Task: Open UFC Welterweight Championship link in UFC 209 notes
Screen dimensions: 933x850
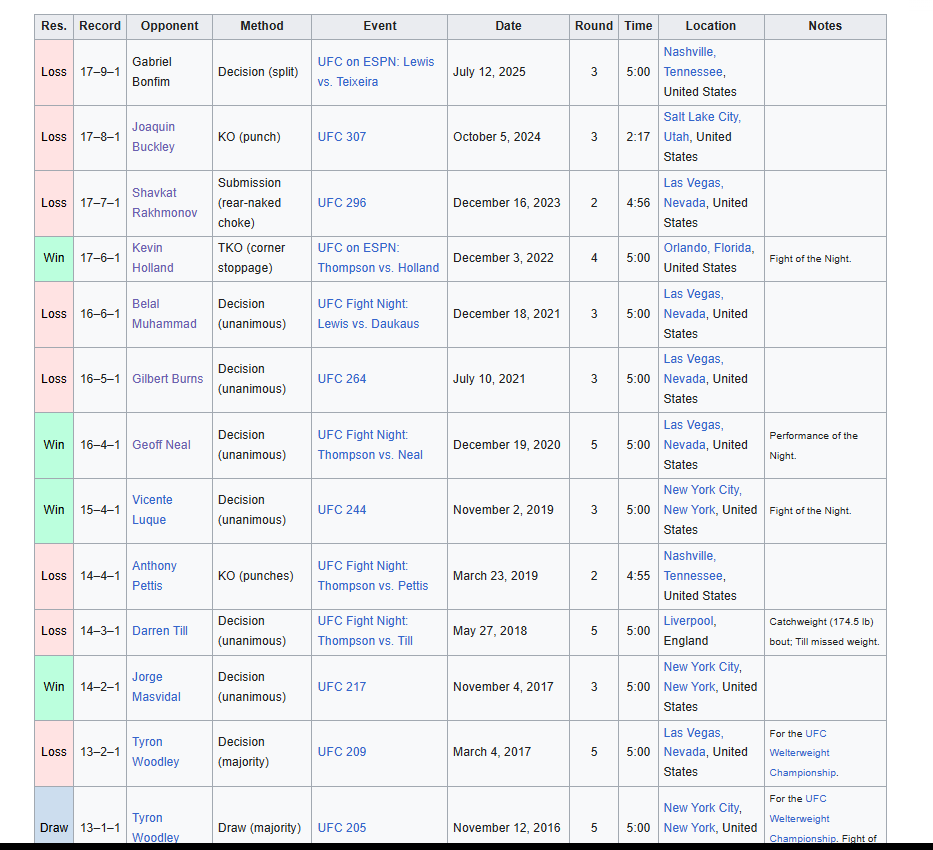Action: click(803, 753)
